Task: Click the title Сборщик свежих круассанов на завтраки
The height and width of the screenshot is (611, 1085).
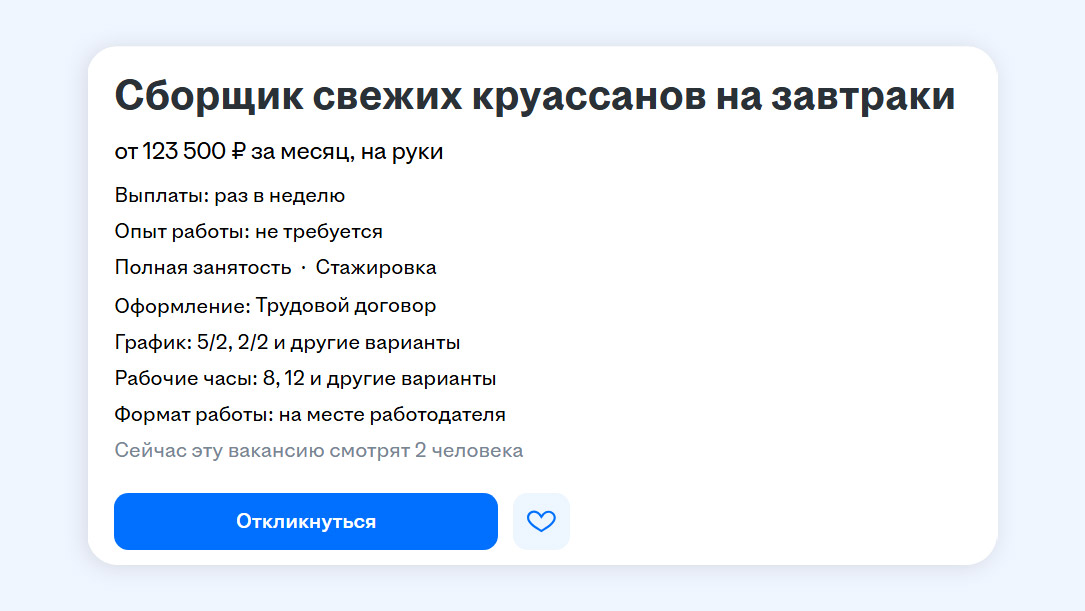Action: pyautogui.click(x=535, y=96)
